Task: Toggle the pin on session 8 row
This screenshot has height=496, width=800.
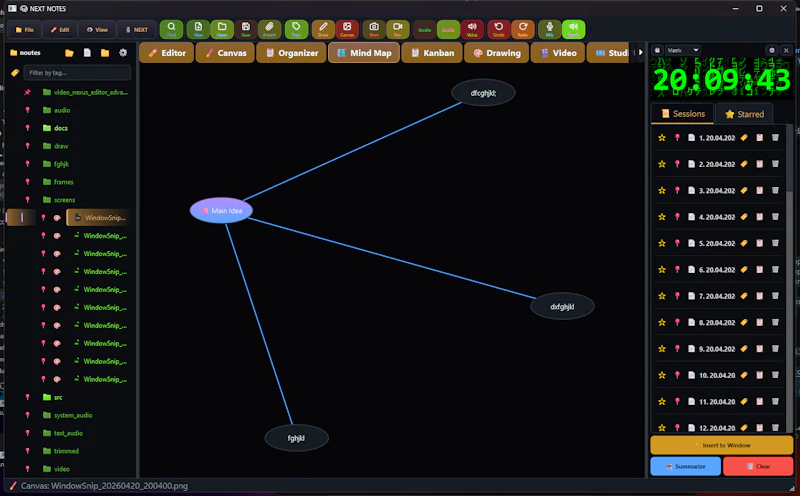Action: click(x=677, y=323)
